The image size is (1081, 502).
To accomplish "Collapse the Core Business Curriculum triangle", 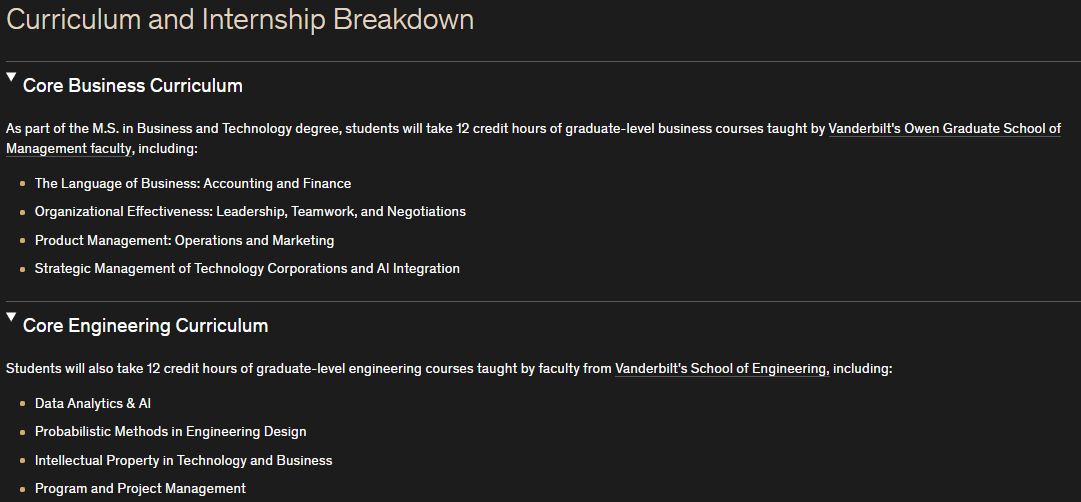I will click(11, 77).
